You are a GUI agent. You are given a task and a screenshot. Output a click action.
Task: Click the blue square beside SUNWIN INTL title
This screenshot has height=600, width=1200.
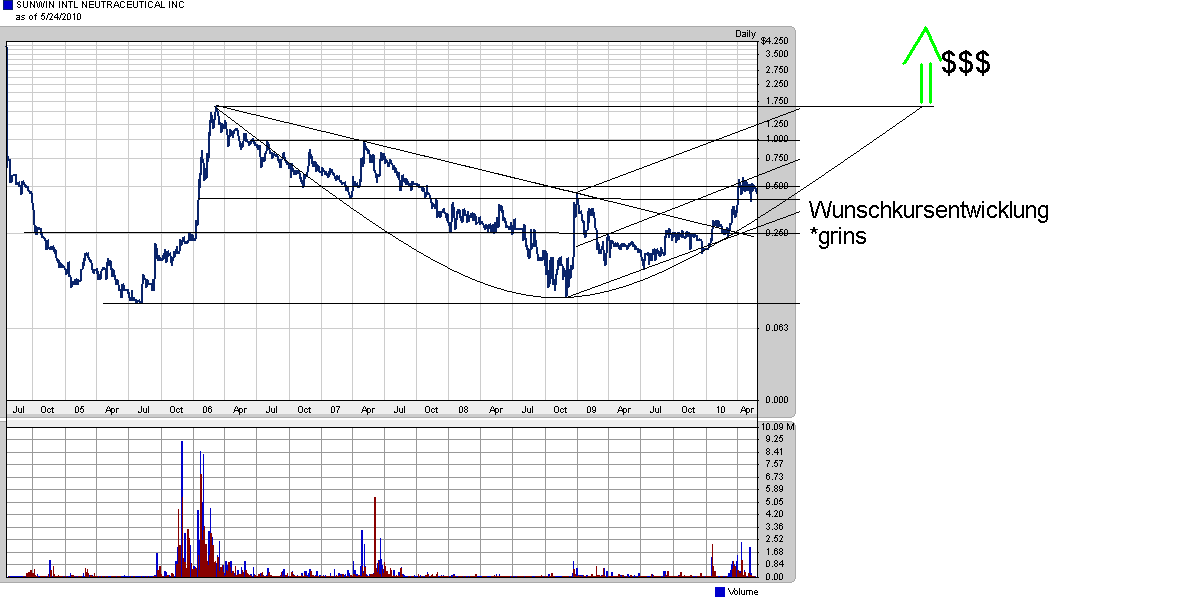point(8,5)
